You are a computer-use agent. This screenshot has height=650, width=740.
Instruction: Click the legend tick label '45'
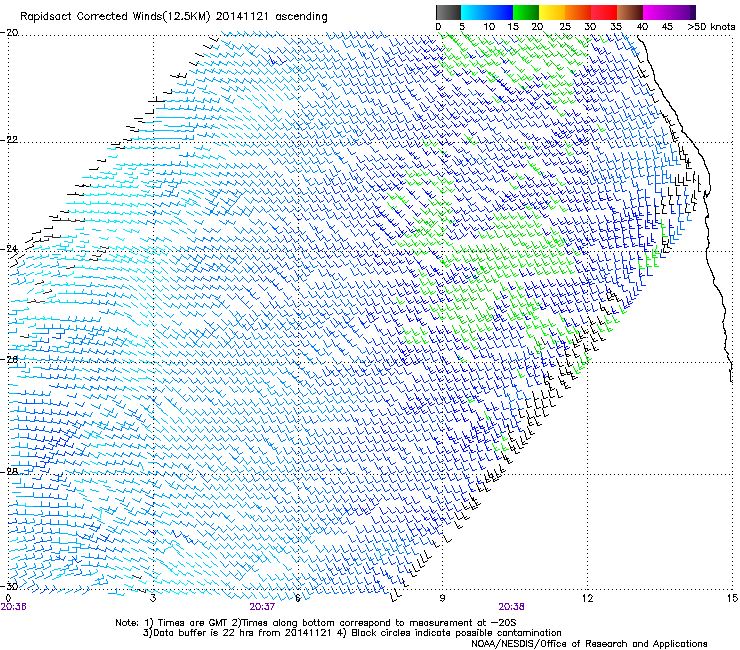(667, 27)
